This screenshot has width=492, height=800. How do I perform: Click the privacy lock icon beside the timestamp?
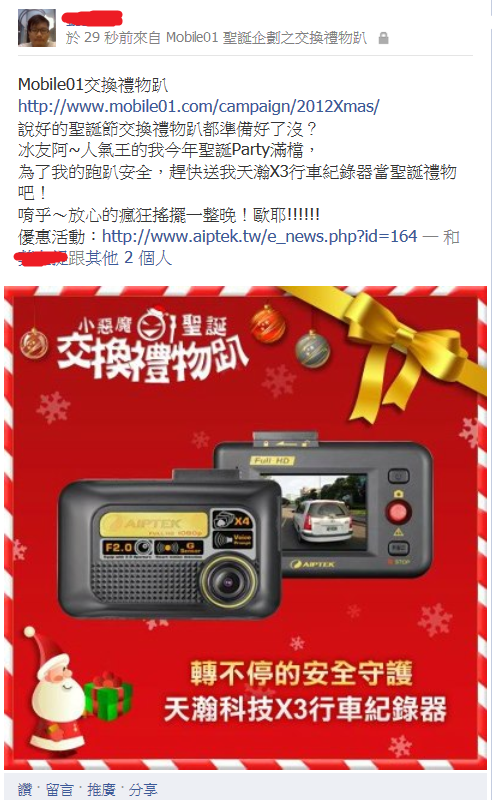pos(383,38)
